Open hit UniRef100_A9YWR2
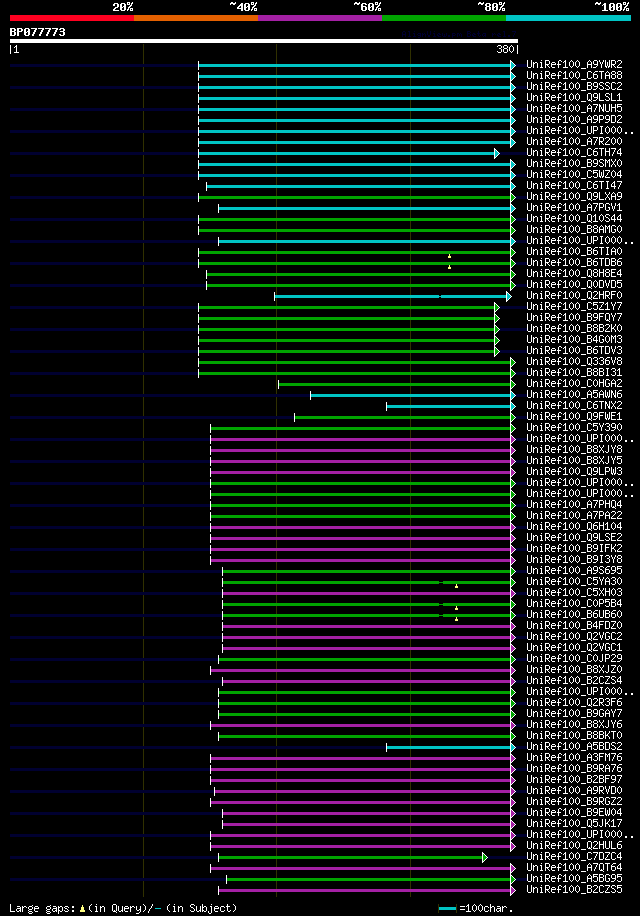640x916 pixels. (574, 64)
